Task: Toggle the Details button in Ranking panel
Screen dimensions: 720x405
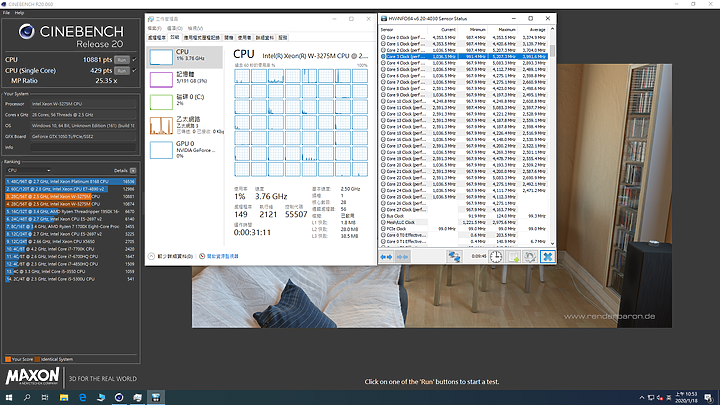Action: (133, 170)
